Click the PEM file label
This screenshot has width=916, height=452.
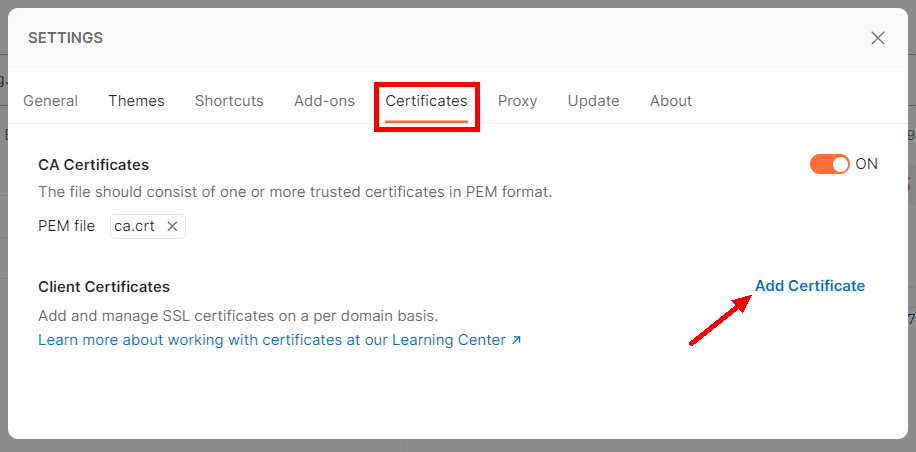click(x=66, y=226)
